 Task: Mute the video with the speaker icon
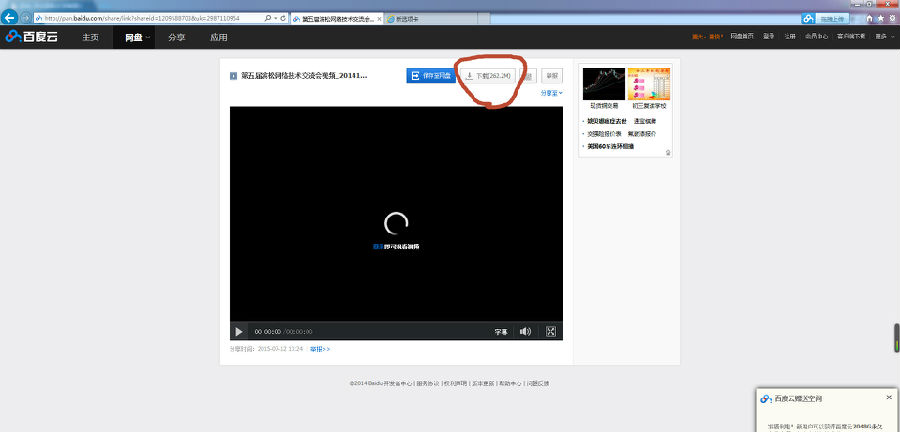(525, 331)
